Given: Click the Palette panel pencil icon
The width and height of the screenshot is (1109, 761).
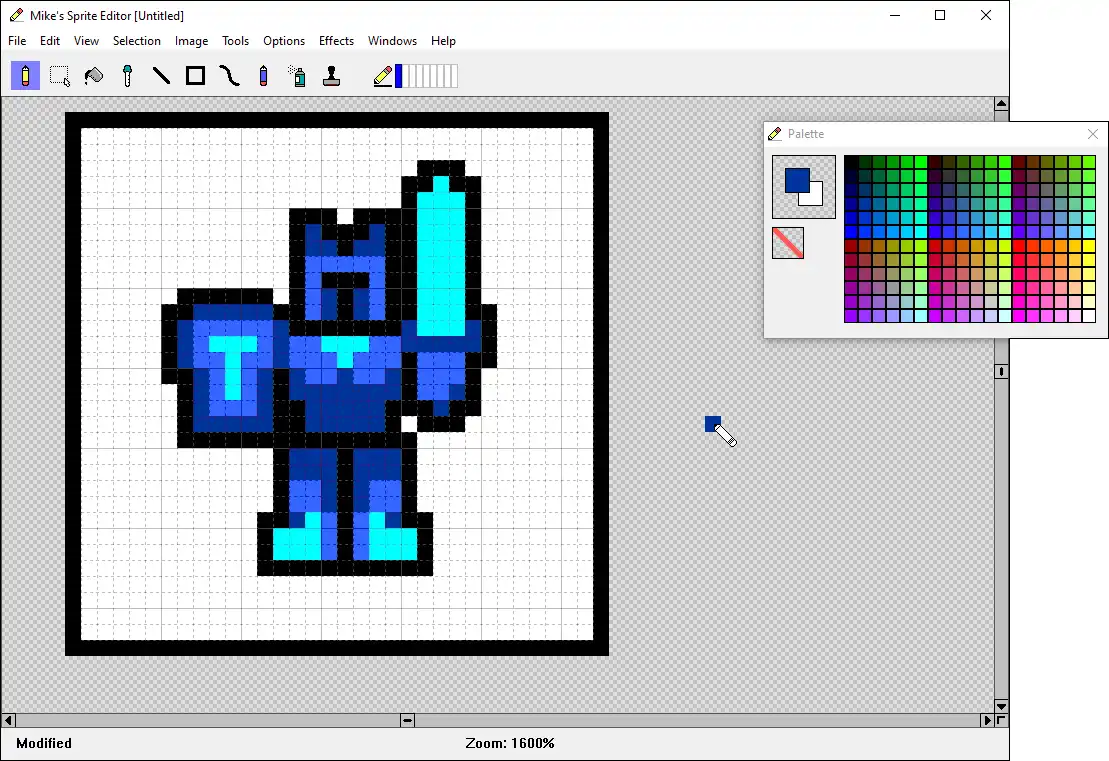Looking at the screenshot, I should 775,134.
